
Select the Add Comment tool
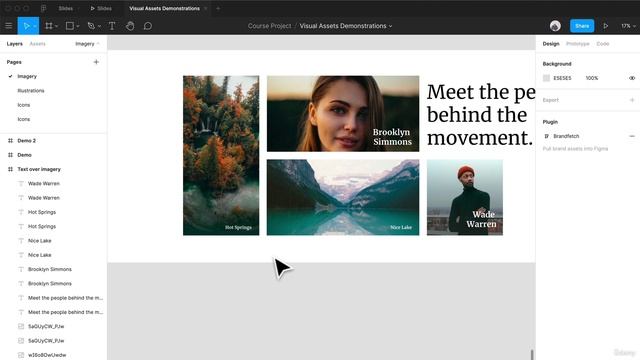(x=148, y=26)
